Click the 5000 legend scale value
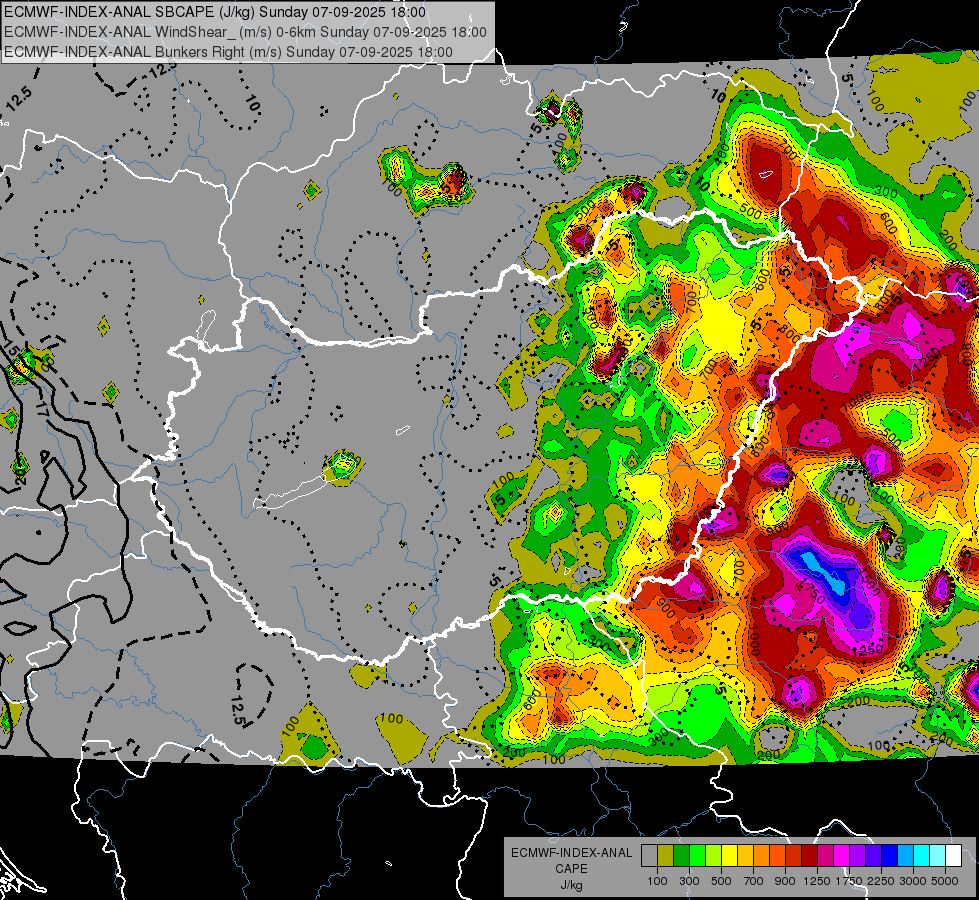Screen dimensions: 979x900 [x=945, y=881]
